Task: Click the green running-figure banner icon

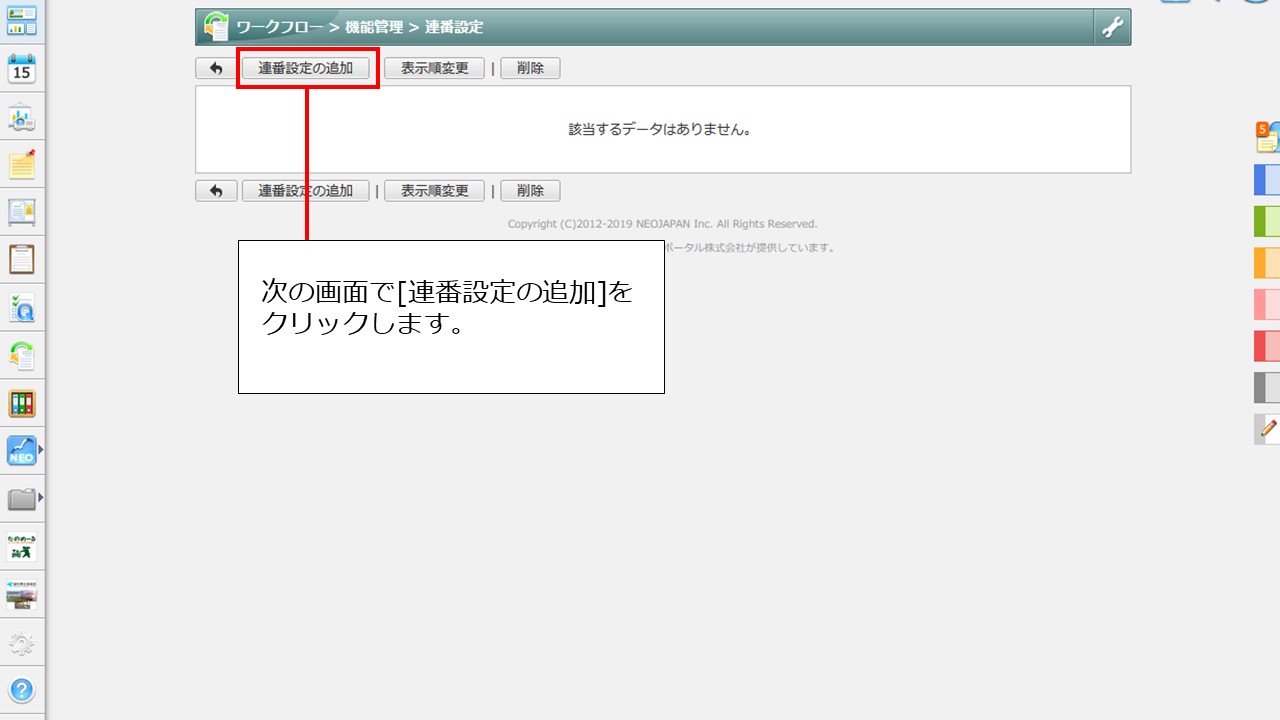Action: pos(22,547)
